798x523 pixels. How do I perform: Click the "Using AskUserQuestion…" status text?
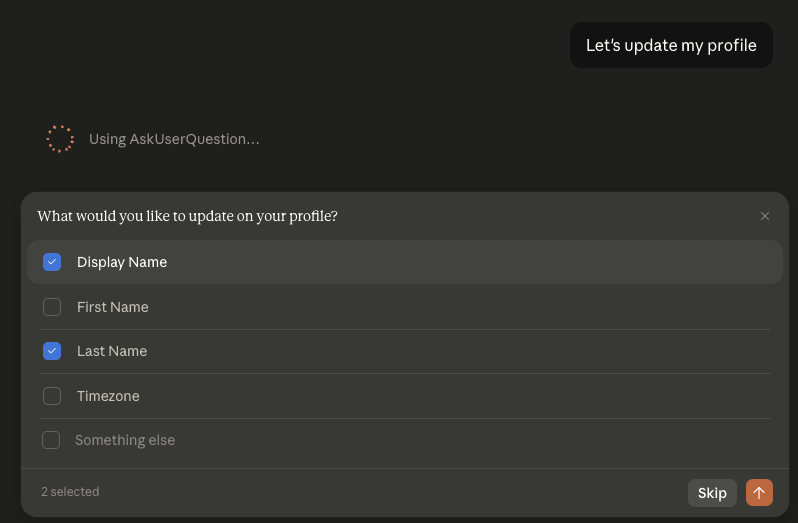click(174, 139)
